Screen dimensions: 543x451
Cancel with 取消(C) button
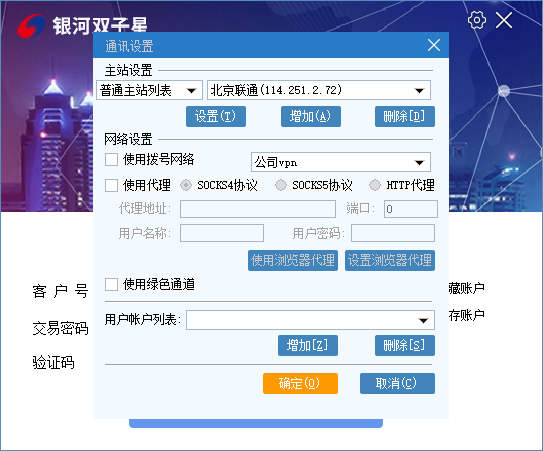tap(397, 383)
